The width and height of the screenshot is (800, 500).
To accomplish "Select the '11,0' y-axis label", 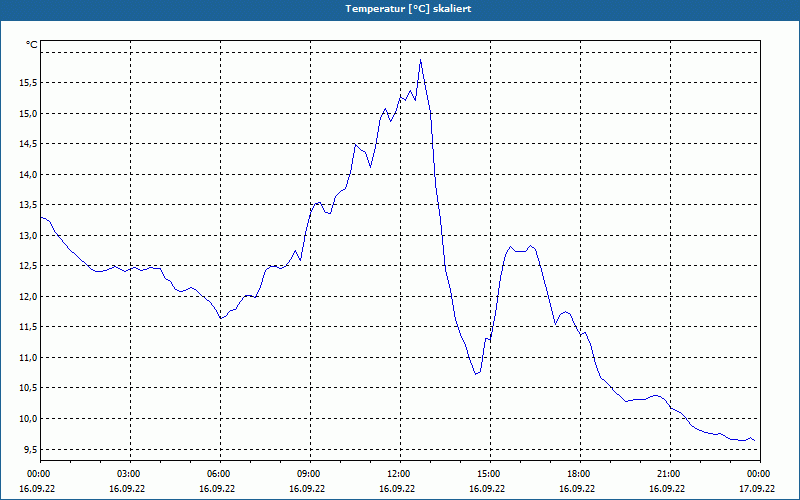I will pos(28,358).
